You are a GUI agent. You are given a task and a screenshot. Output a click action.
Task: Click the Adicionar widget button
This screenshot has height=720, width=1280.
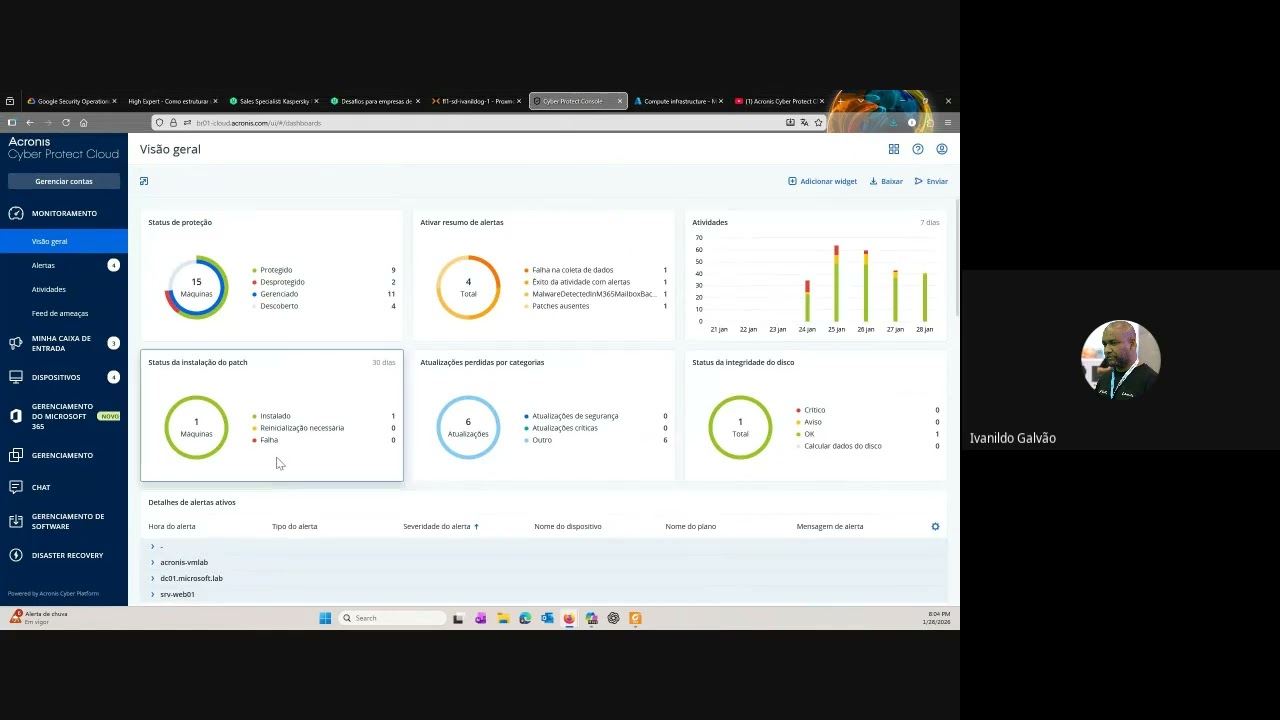(x=823, y=181)
